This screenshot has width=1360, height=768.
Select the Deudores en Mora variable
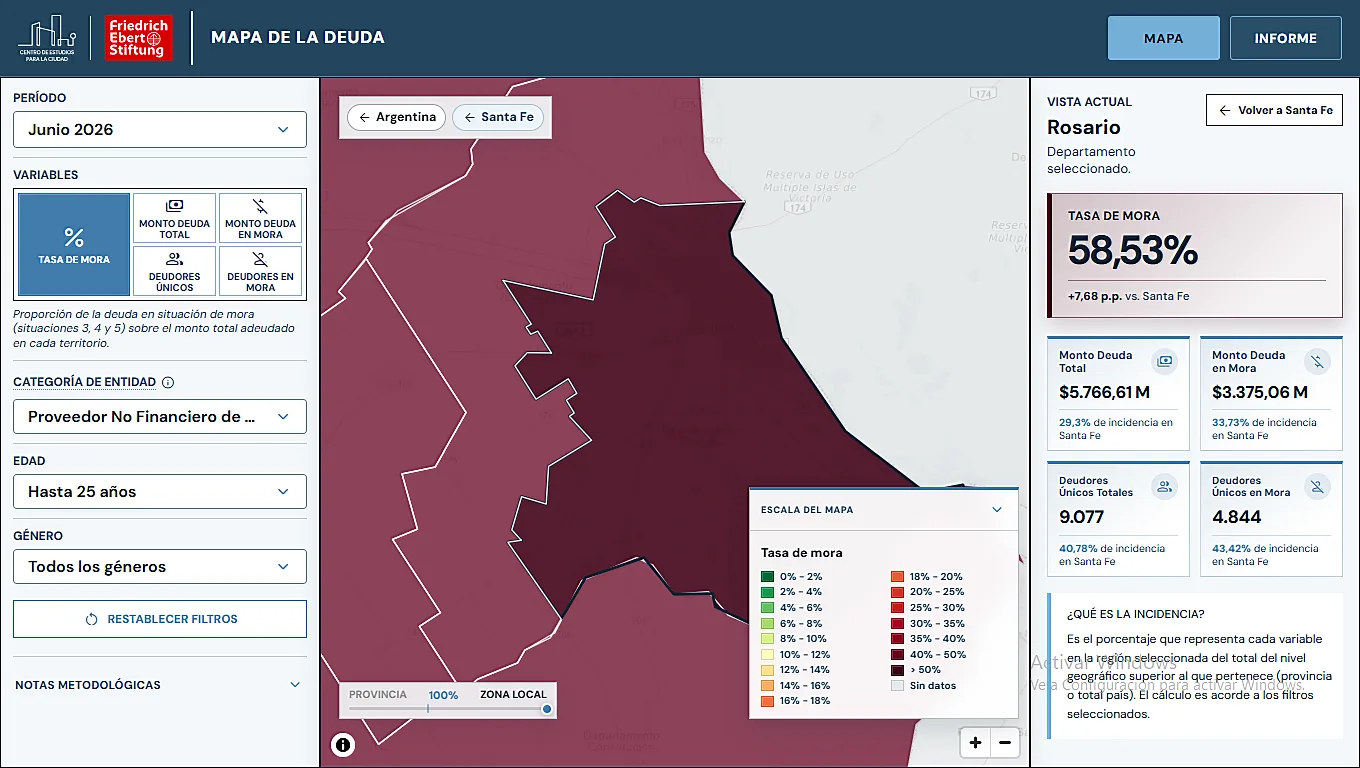pos(260,271)
